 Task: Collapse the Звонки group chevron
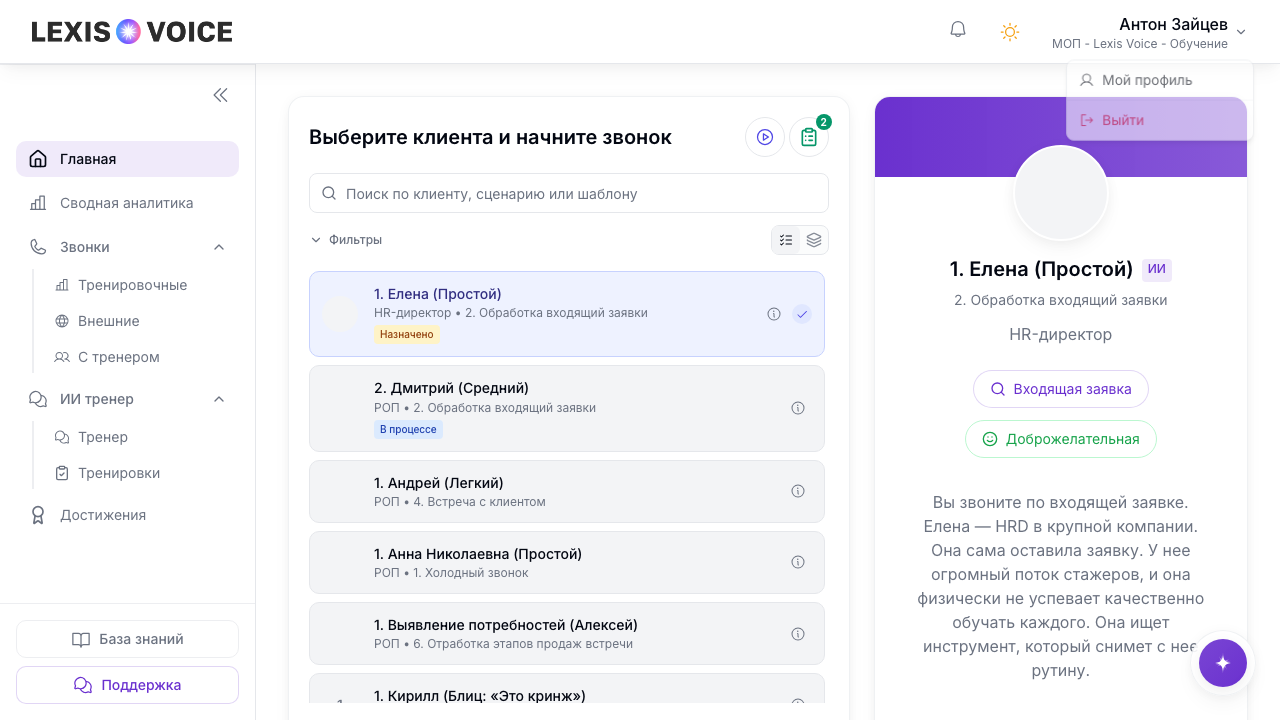point(219,247)
